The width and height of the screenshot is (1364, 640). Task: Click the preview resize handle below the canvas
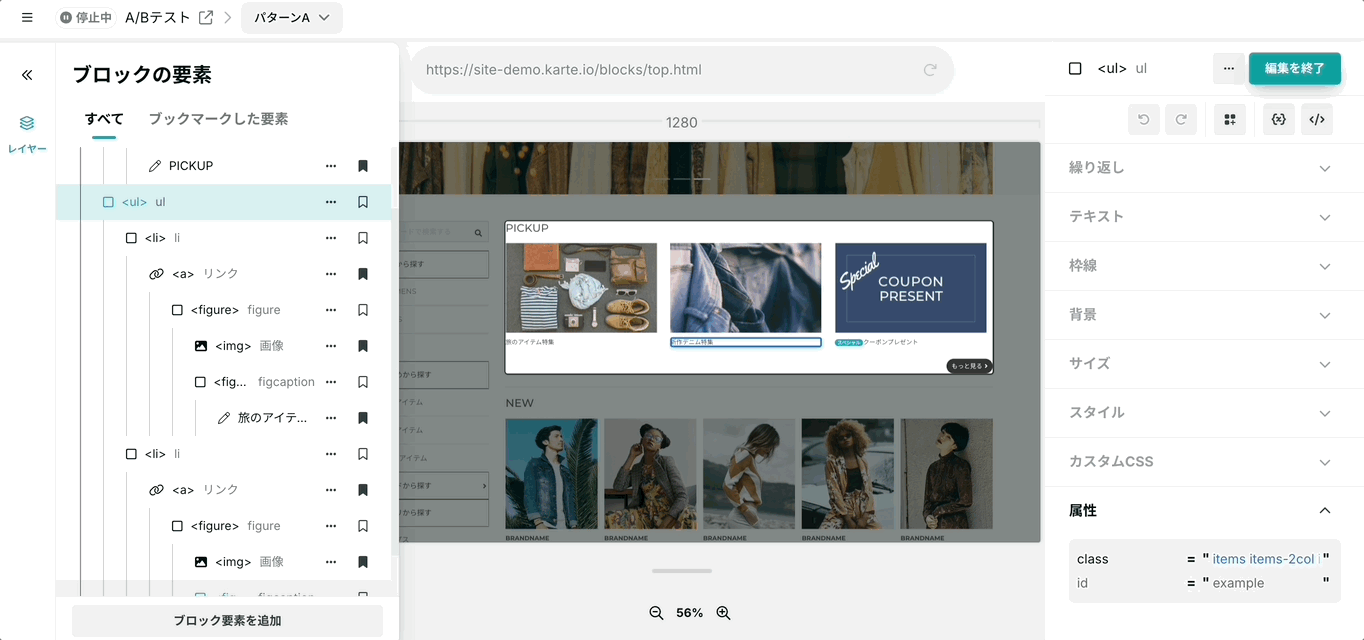682,571
